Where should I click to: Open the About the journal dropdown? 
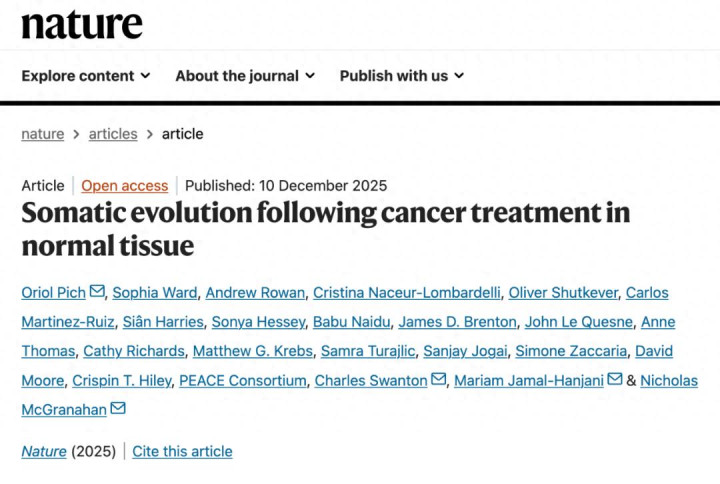[x=245, y=76]
